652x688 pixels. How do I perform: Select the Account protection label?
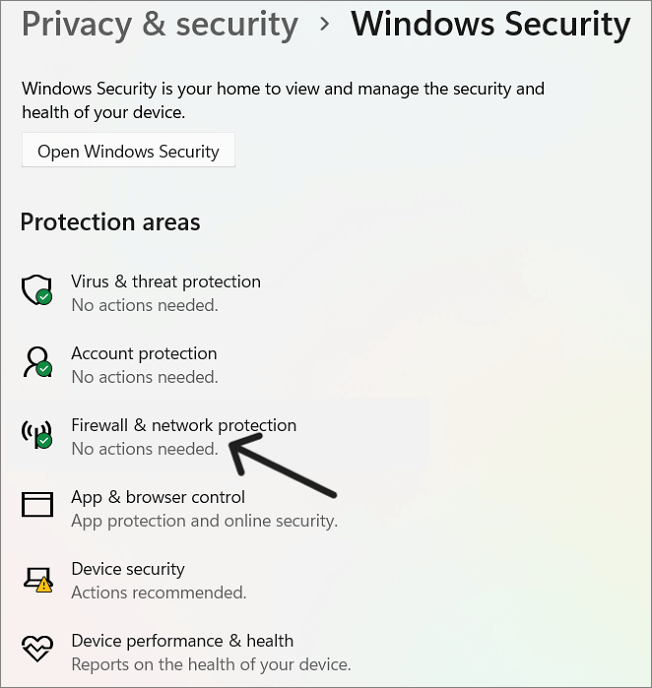pos(144,354)
